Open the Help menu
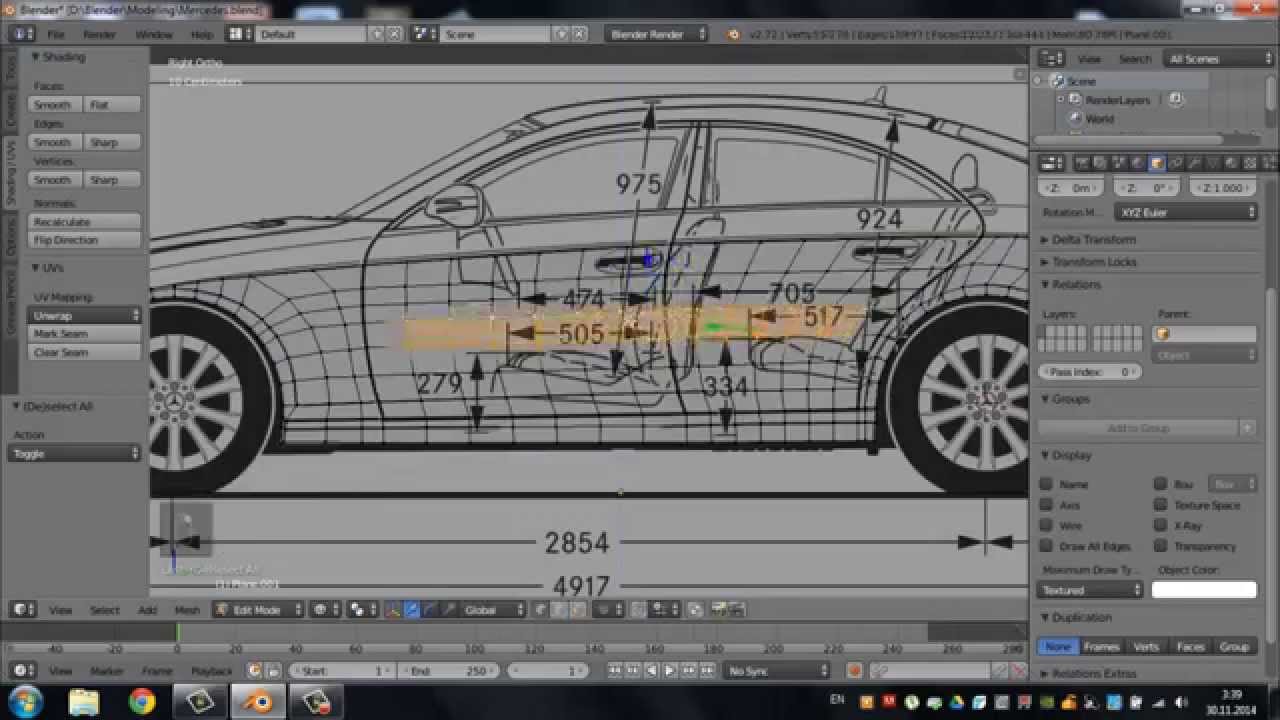 [202, 34]
